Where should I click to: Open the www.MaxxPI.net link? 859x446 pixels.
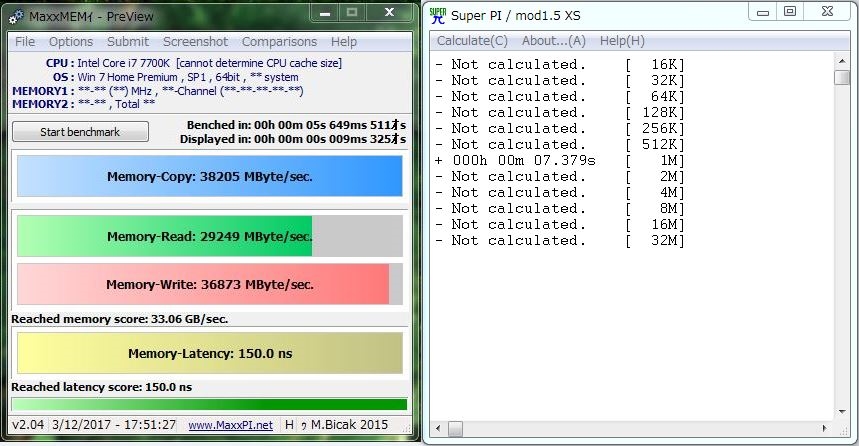coord(231,425)
